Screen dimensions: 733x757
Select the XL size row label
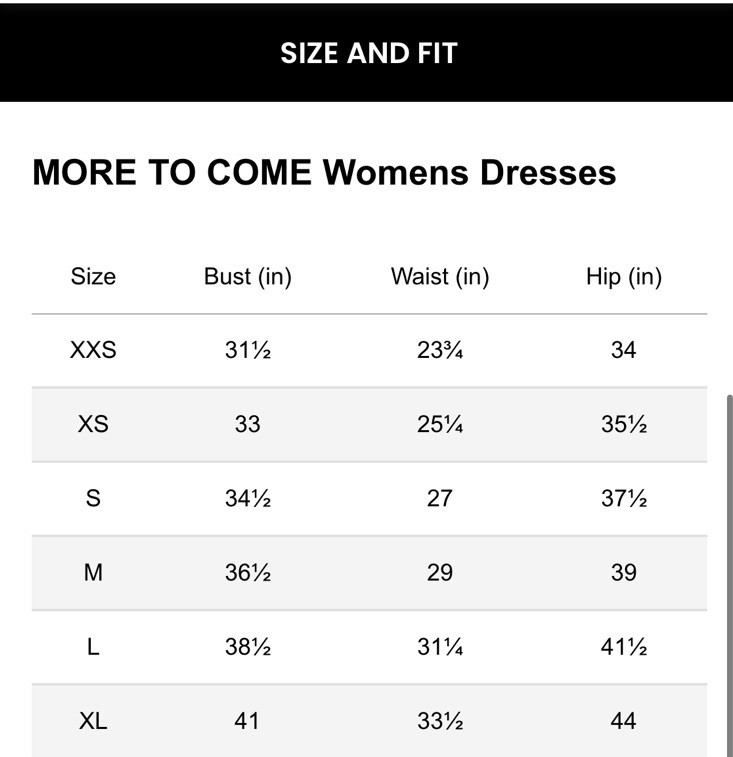(93, 720)
